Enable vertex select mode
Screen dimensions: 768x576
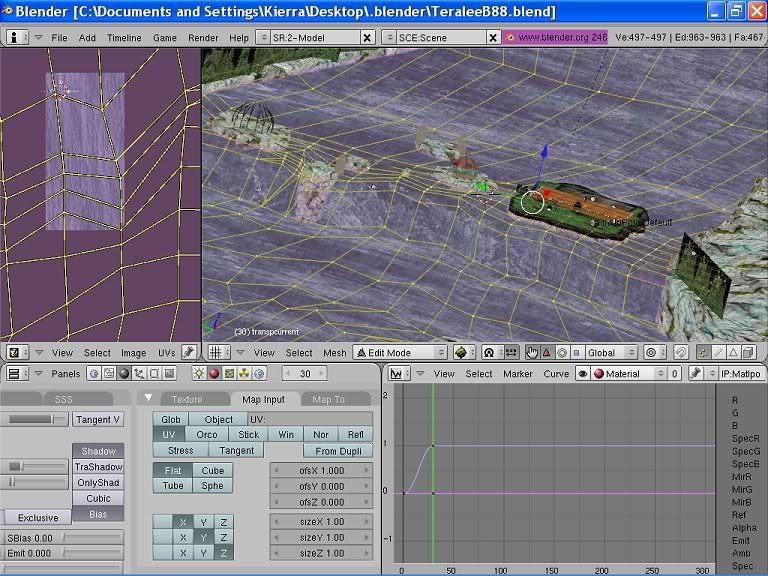pyautogui.click(x=703, y=352)
